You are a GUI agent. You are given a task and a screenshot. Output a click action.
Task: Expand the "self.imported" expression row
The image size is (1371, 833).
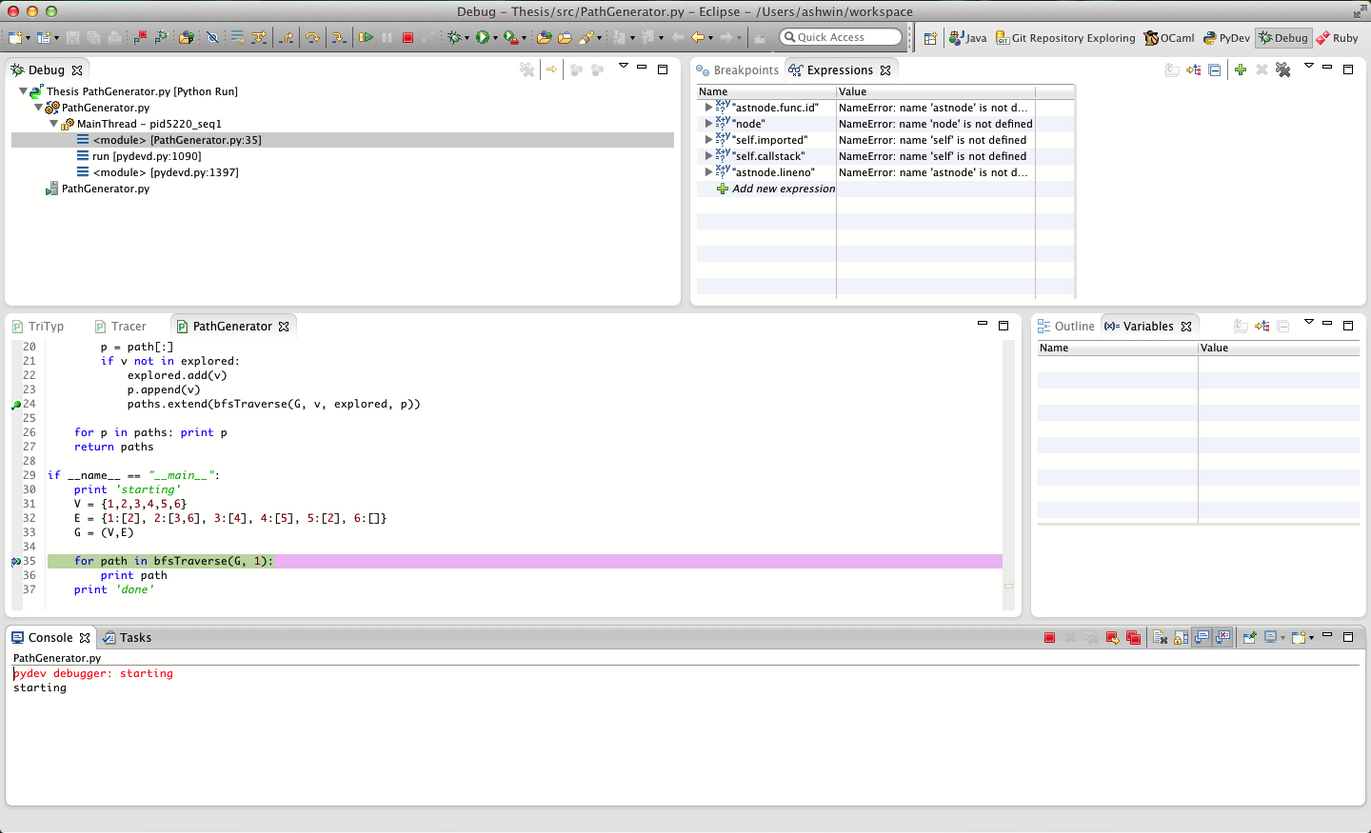pos(709,140)
